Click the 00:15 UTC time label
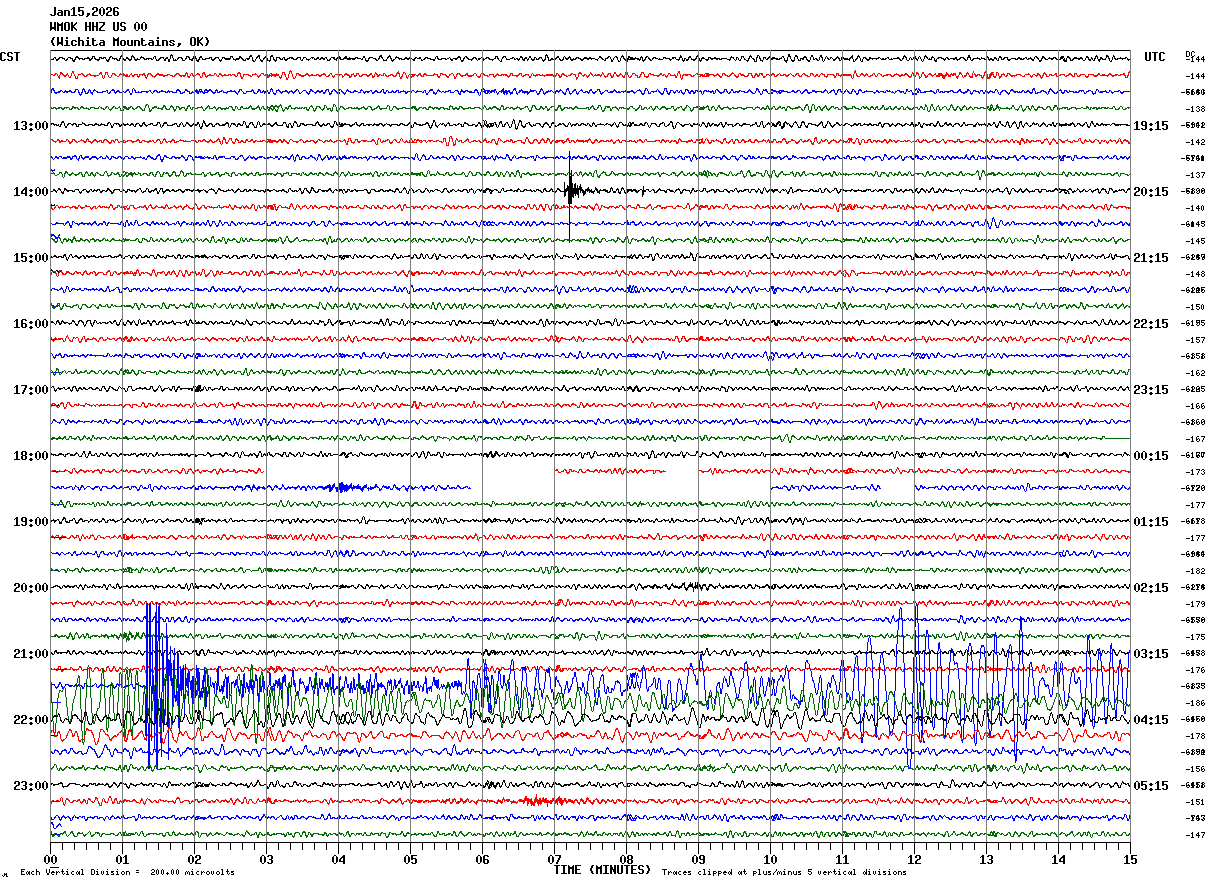This screenshot has height=886, width=1210. [1151, 456]
